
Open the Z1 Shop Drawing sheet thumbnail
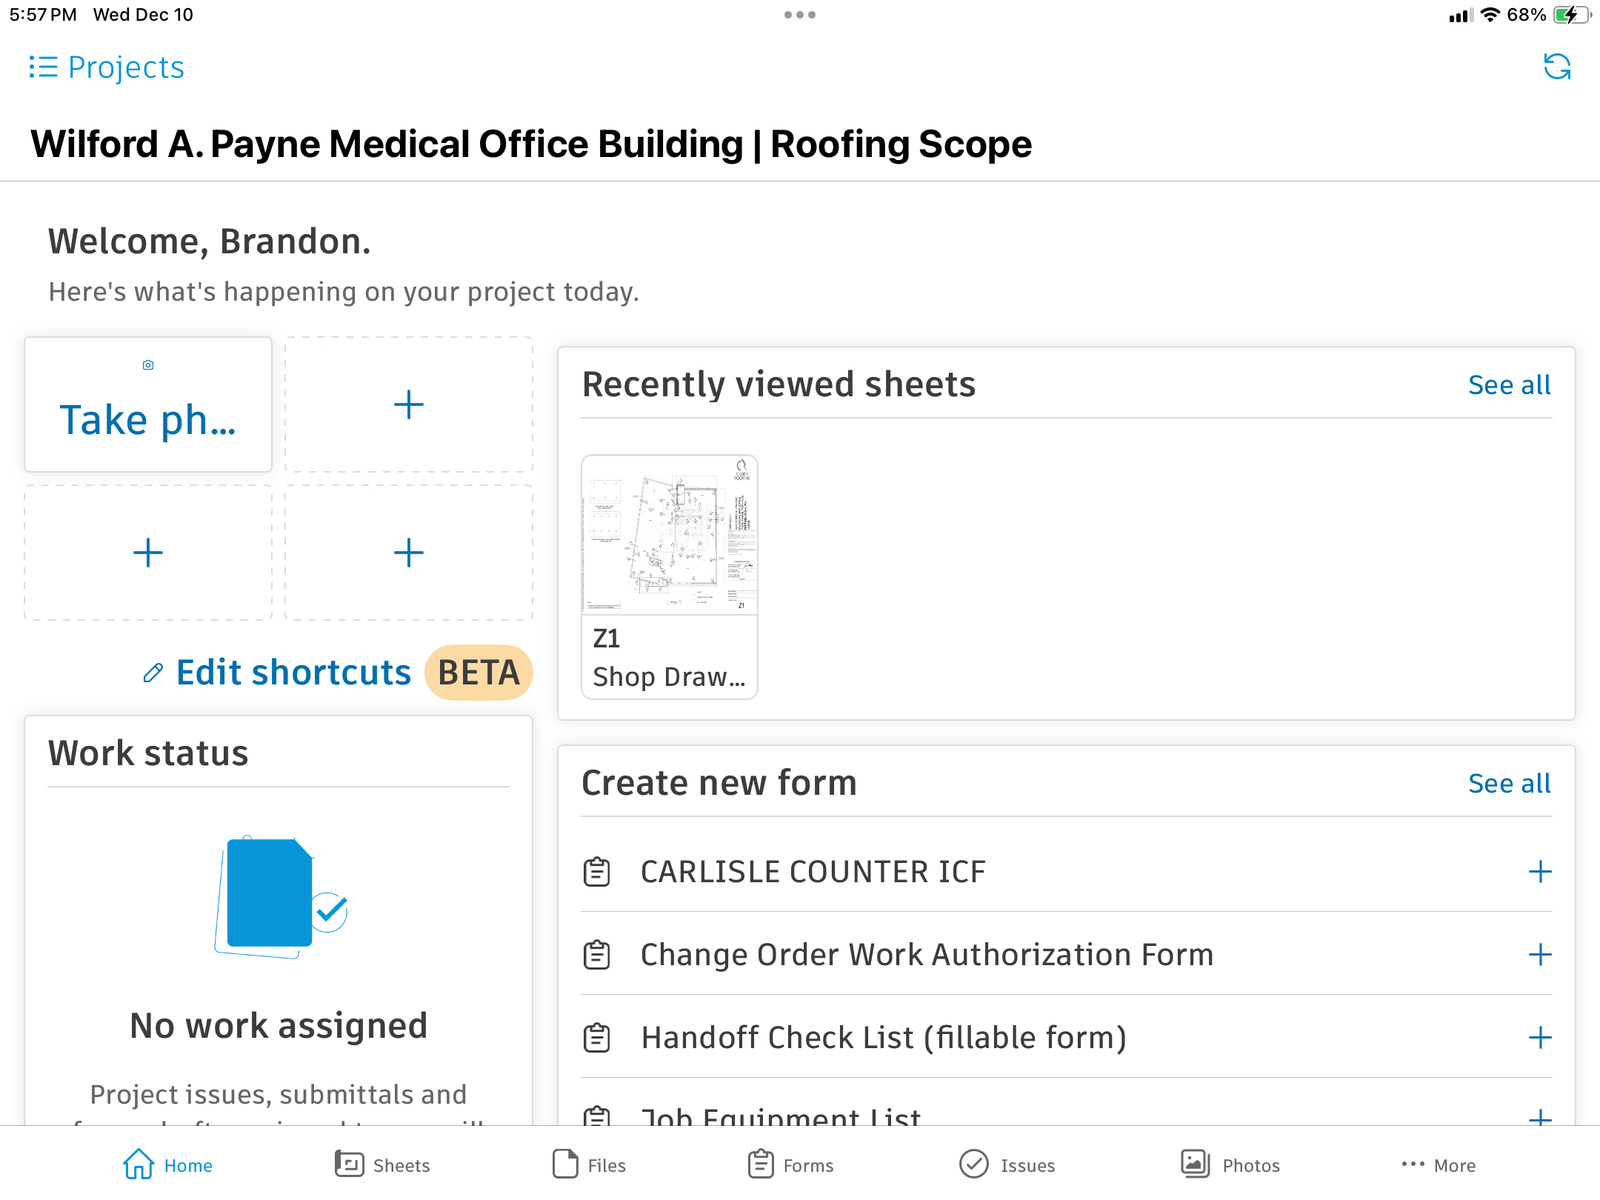pos(669,575)
